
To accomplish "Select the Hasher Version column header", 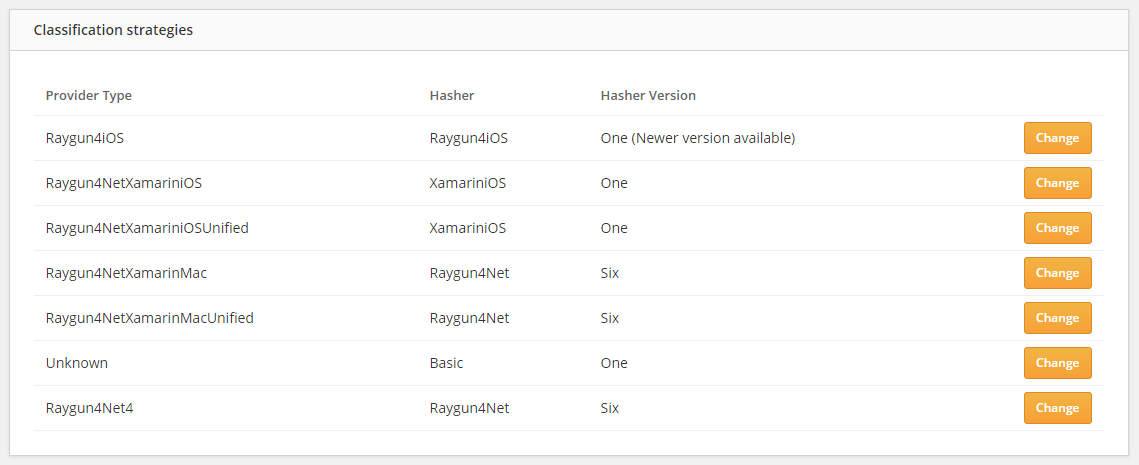I will click(648, 96).
